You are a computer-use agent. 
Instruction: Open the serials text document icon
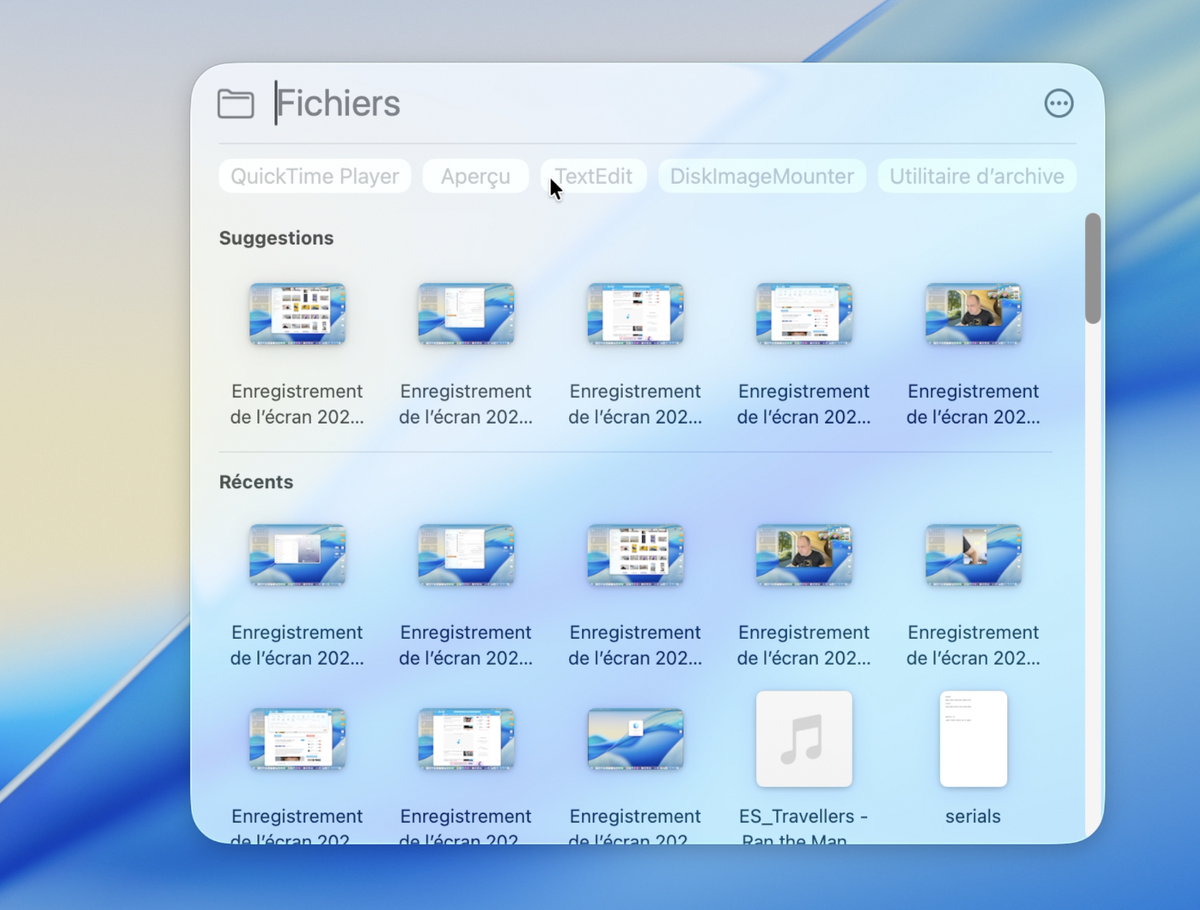(972, 738)
